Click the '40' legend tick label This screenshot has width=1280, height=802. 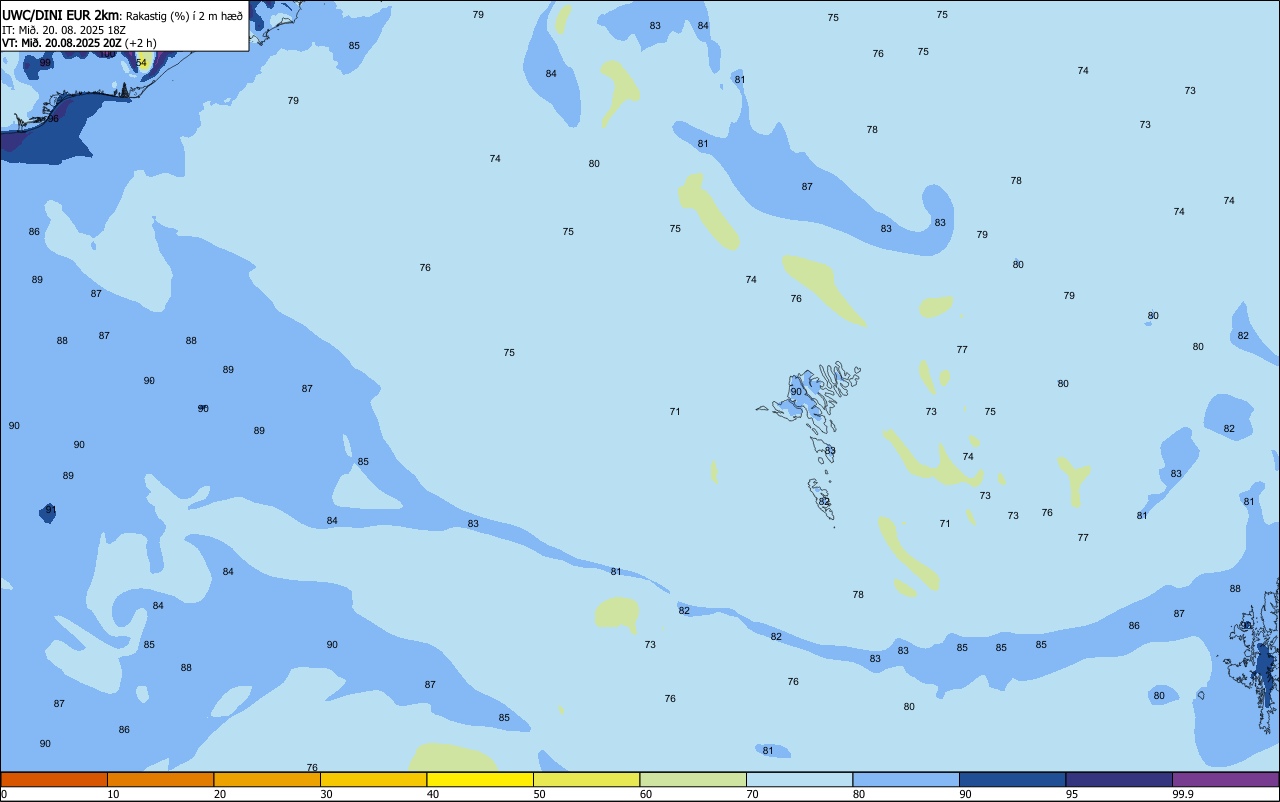pos(433,794)
